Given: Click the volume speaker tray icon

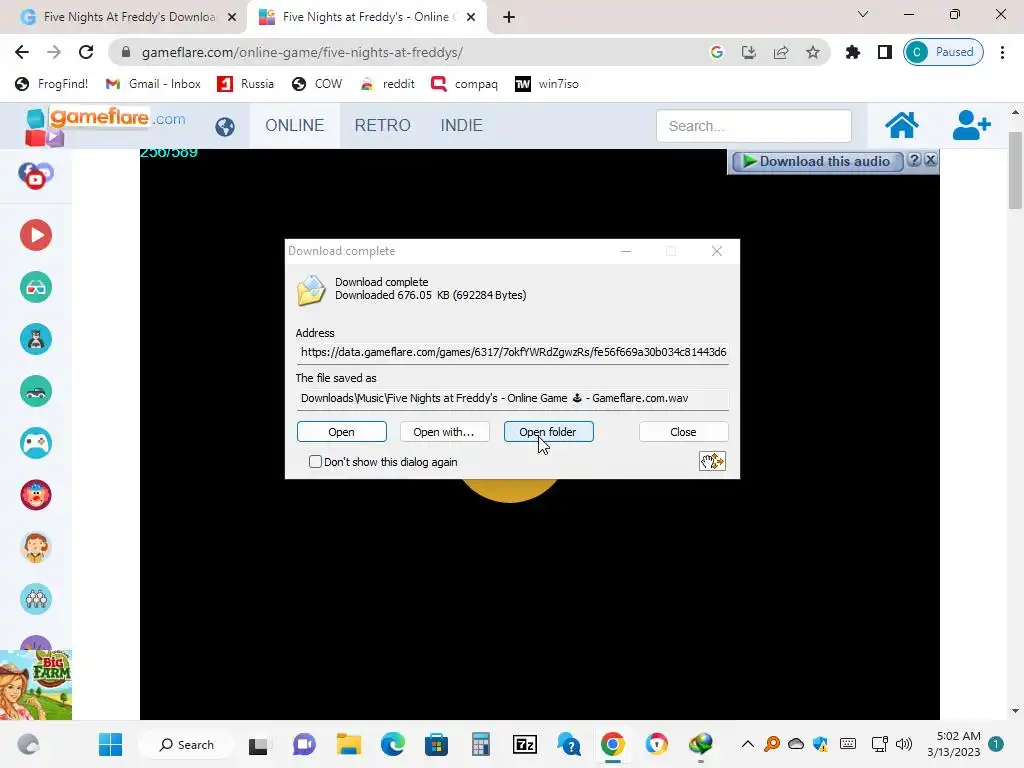Looking at the screenshot, I should click(904, 744).
